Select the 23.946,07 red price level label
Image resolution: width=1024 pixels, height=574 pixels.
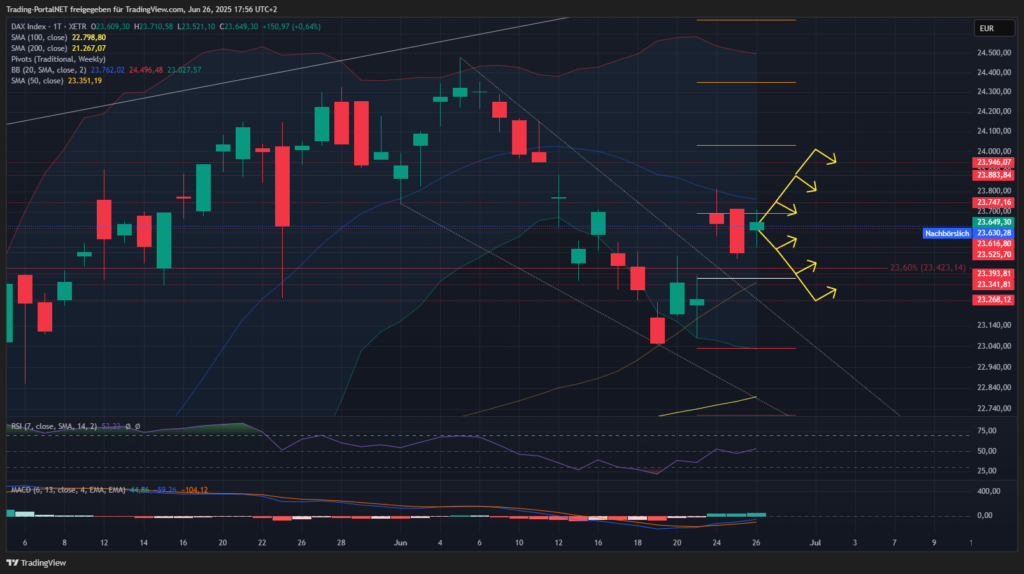[x=992, y=162]
